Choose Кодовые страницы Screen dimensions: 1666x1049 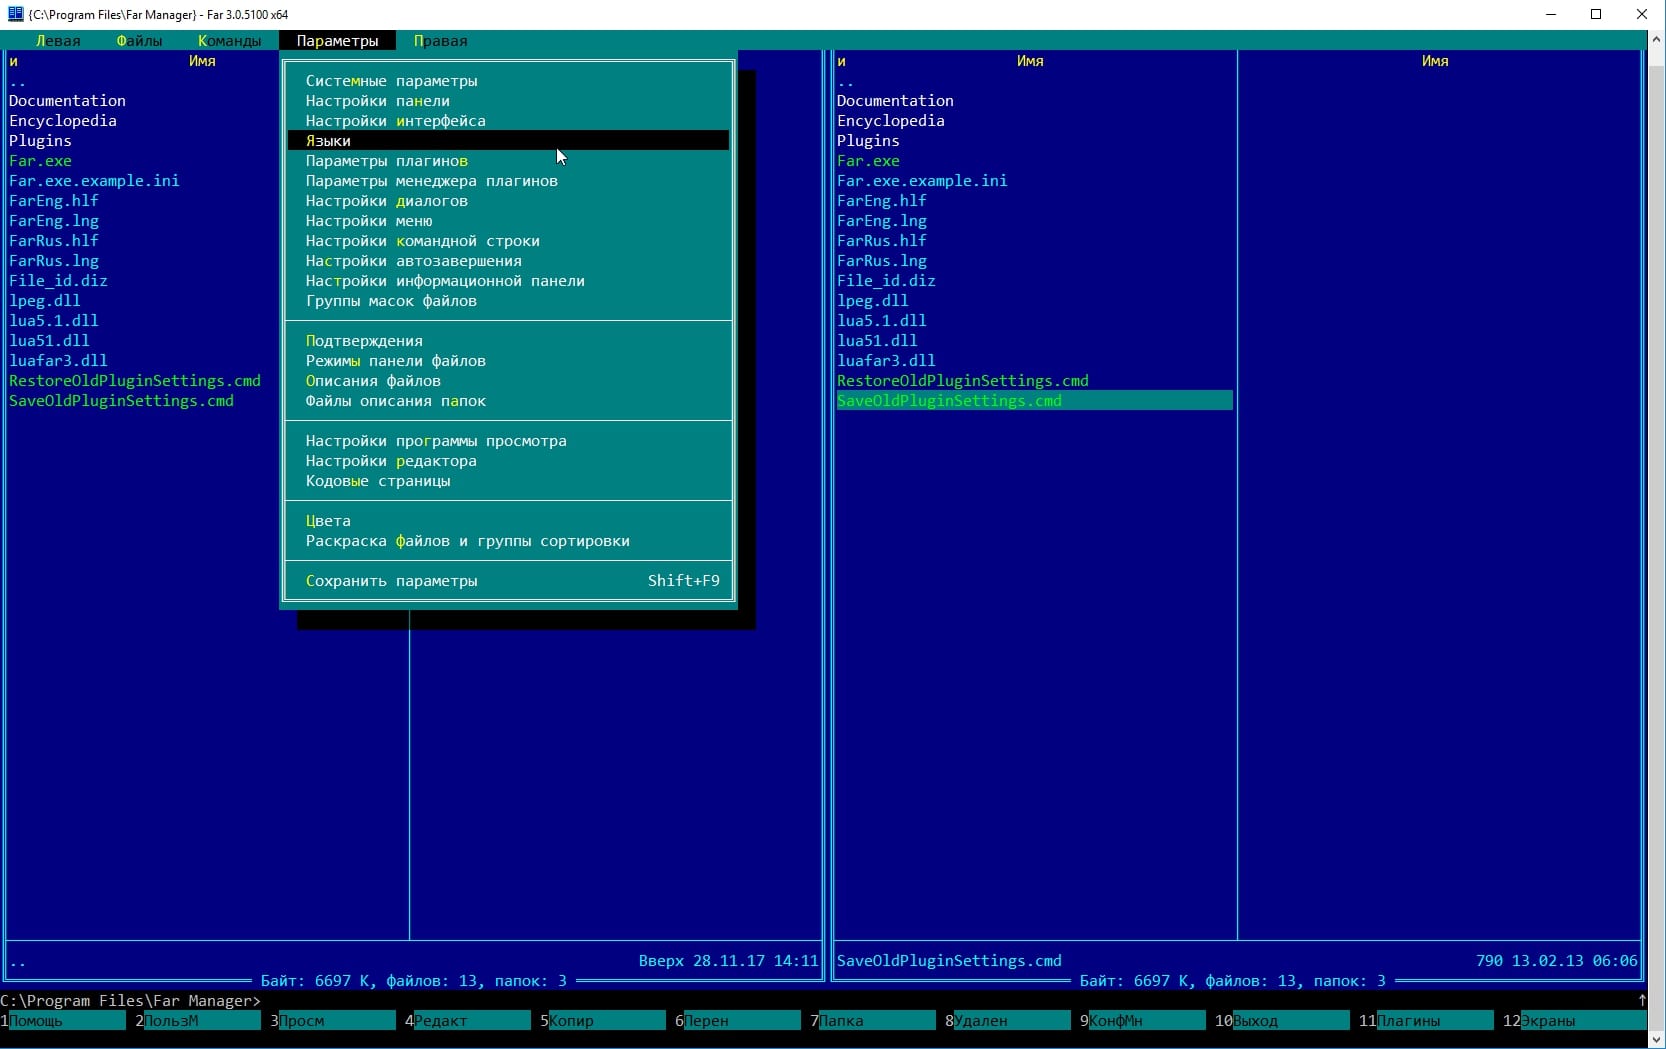point(508,481)
